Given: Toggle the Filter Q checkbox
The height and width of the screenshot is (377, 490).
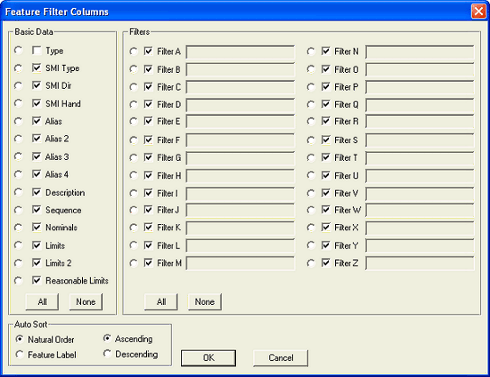Looking at the screenshot, I should (326, 104).
